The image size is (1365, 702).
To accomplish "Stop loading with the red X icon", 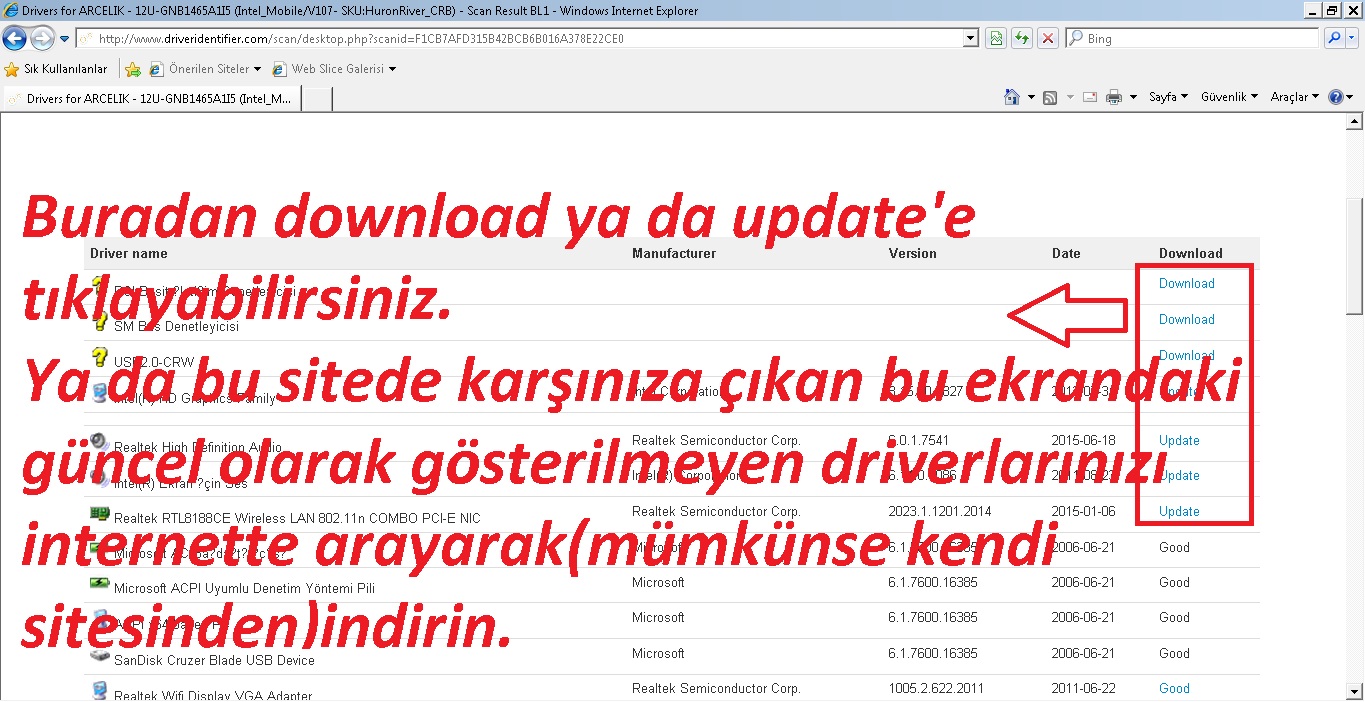I will (1047, 39).
